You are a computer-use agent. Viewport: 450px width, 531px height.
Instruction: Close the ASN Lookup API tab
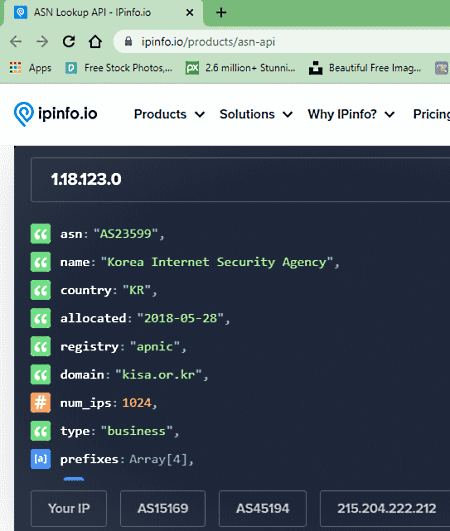click(x=190, y=13)
